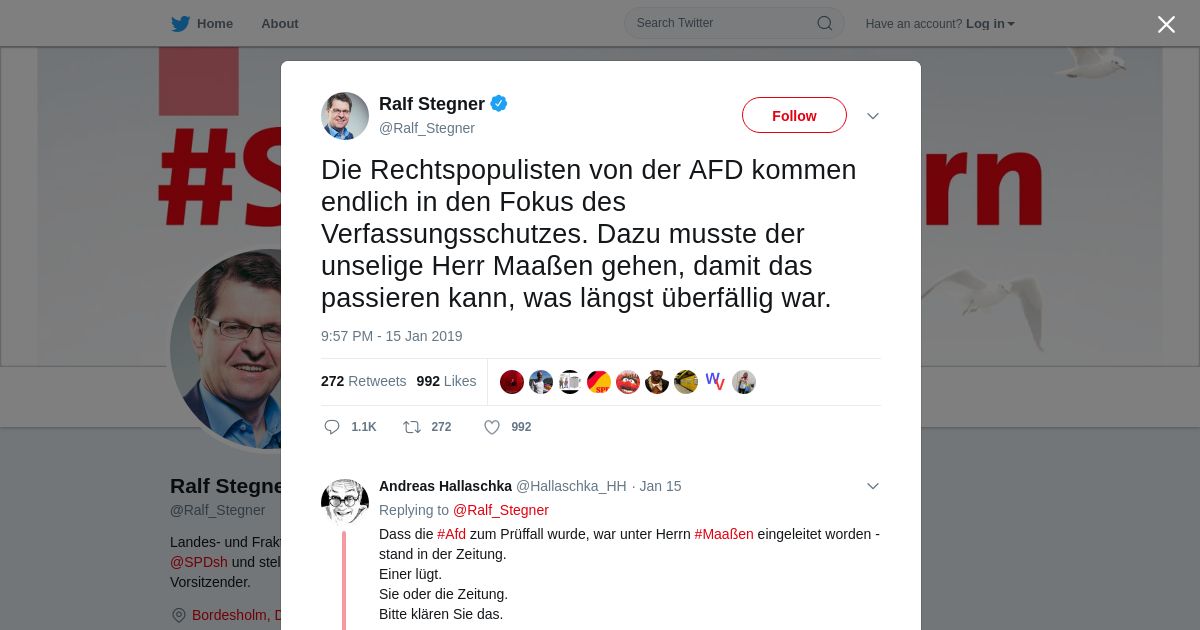1200x630 pixels.
Task: Click the Twitter bird logo icon
Action: 180,23
